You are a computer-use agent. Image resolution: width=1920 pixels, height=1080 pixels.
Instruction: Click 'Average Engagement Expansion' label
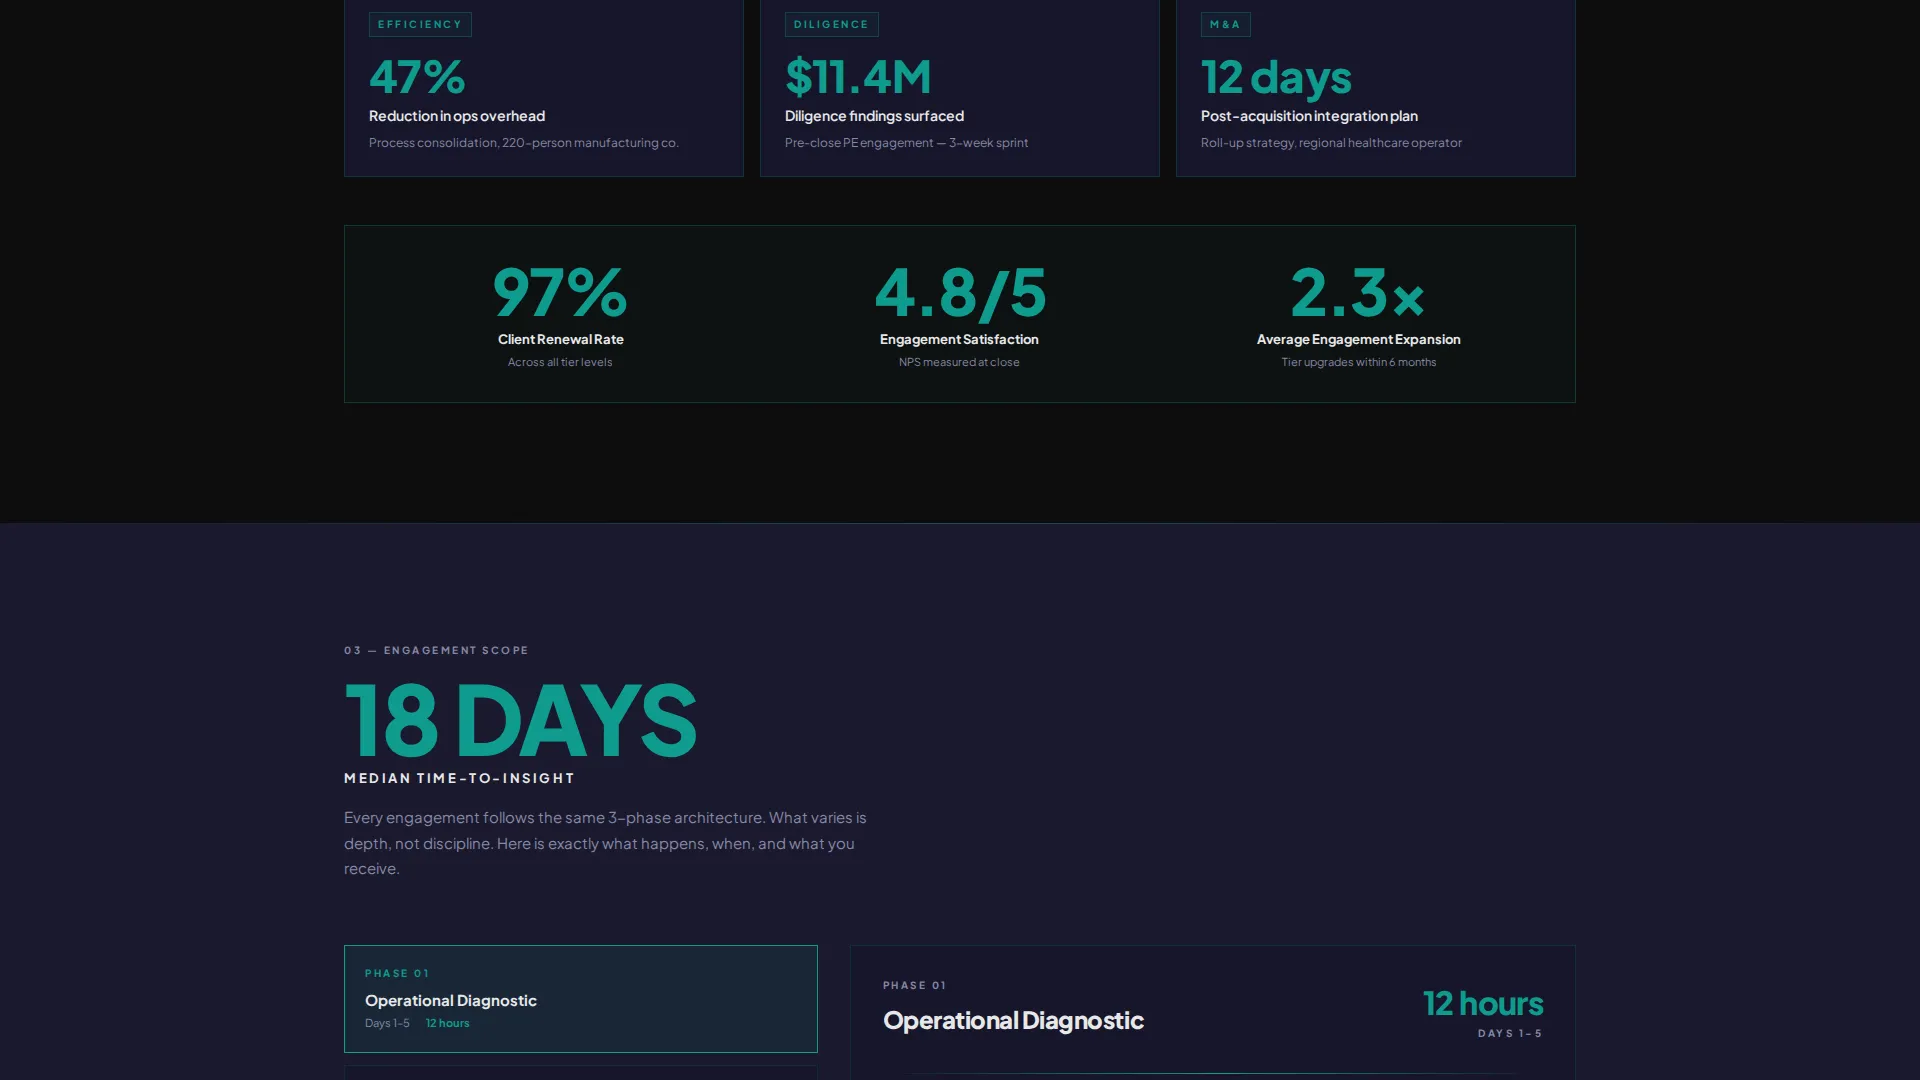tap(1358, 340)
